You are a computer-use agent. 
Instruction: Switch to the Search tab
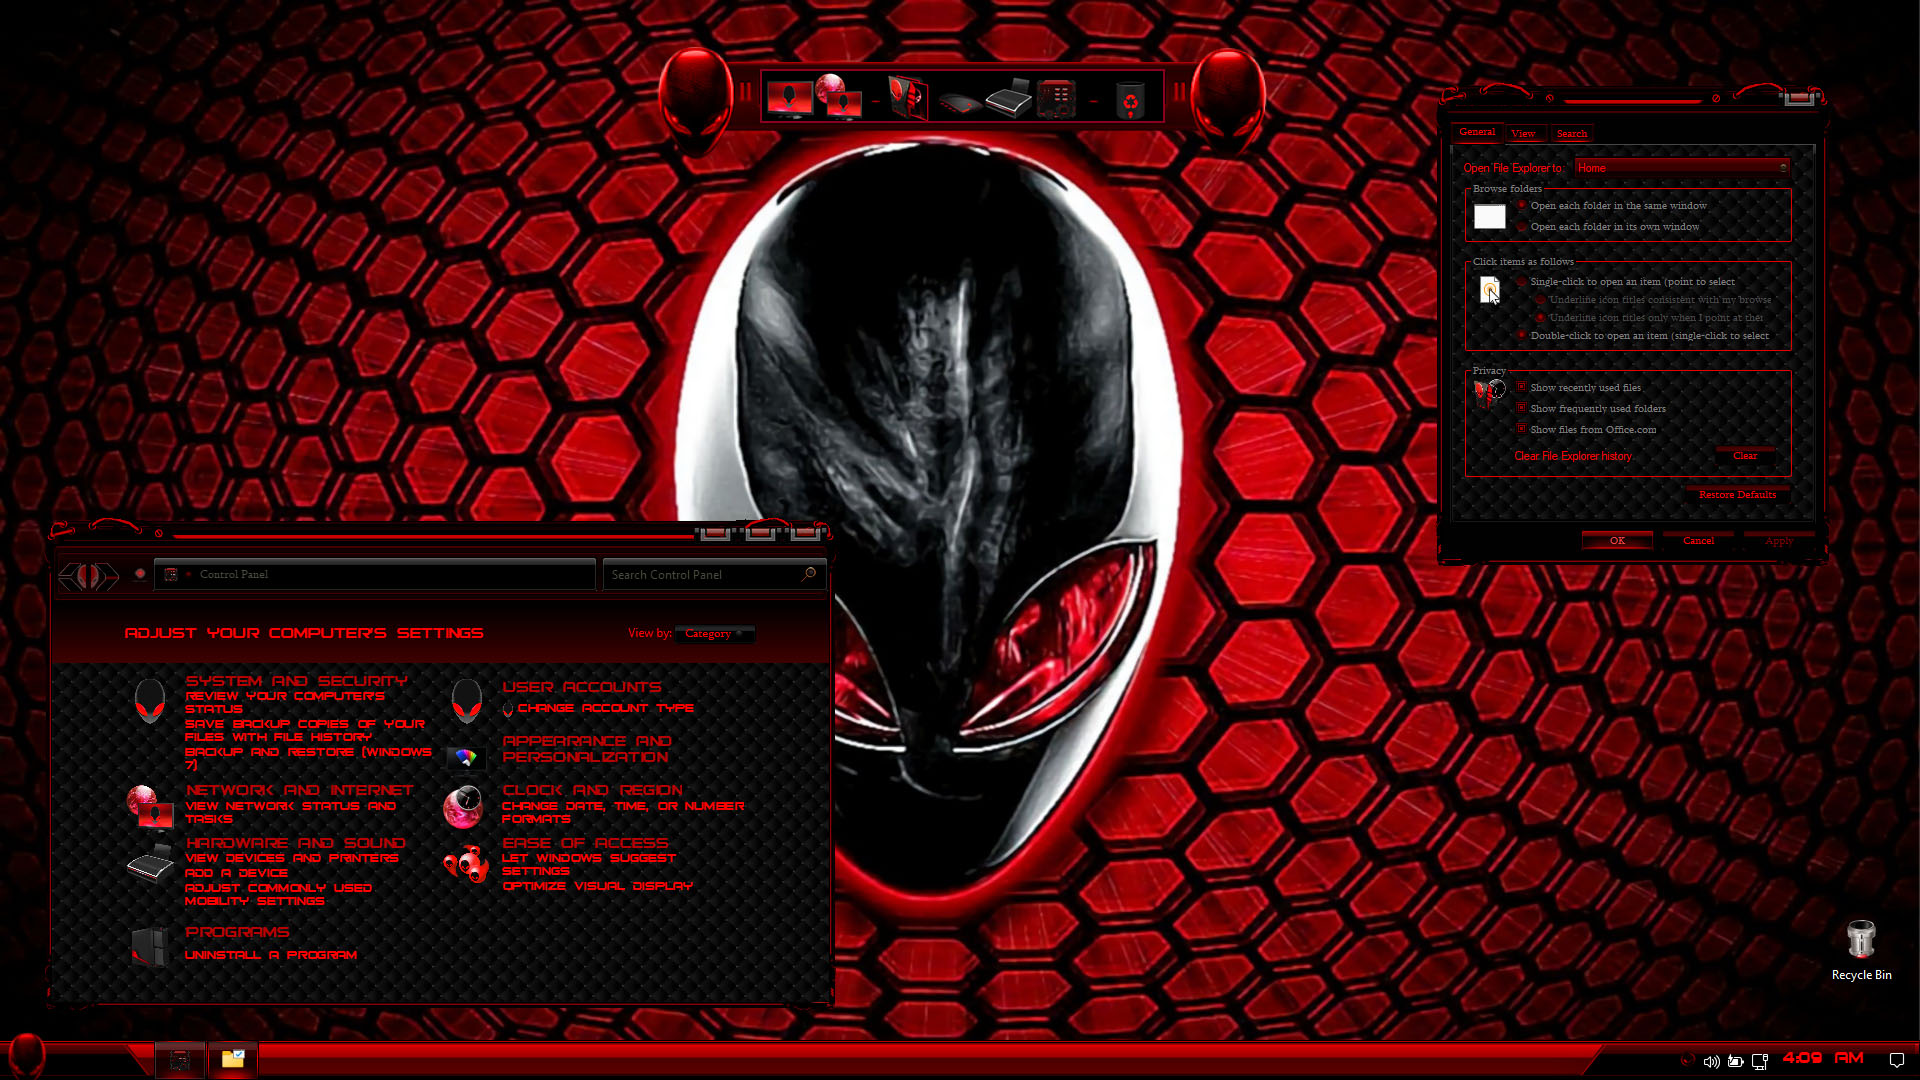[x=1571, y=133]
